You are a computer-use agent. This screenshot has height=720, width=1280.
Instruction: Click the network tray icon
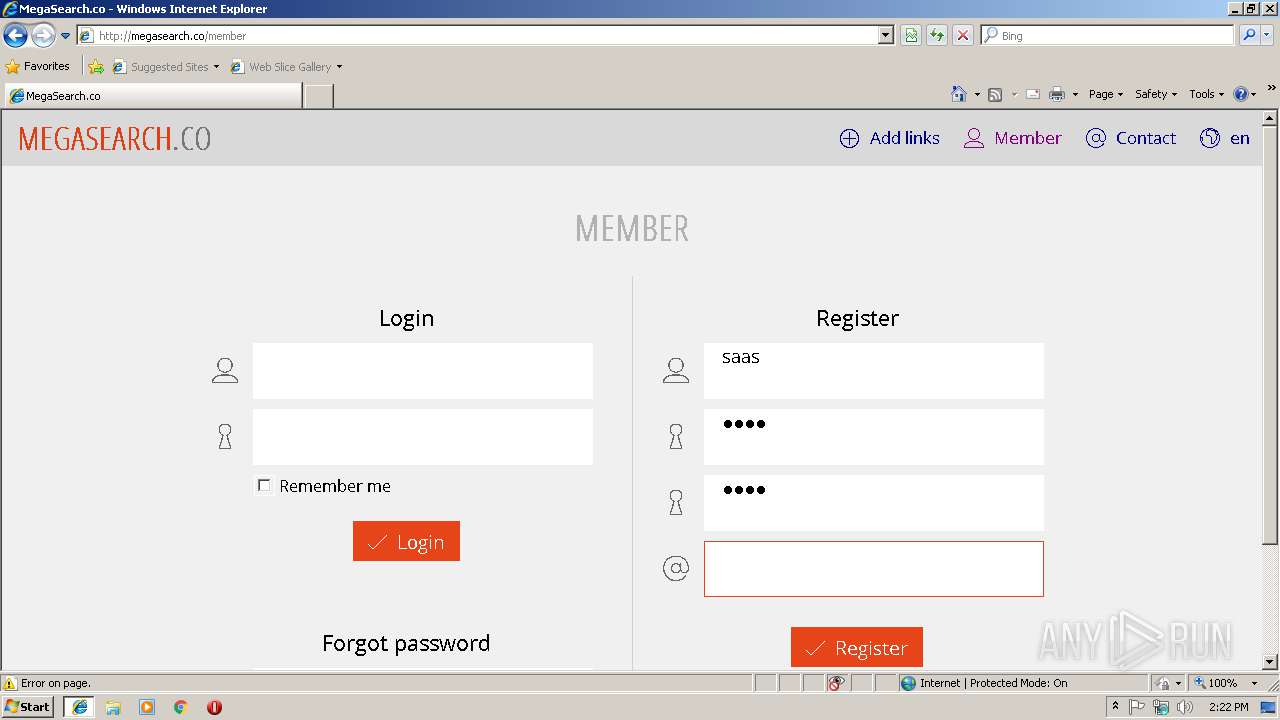pyautogui.click(x=1161, y=707)
